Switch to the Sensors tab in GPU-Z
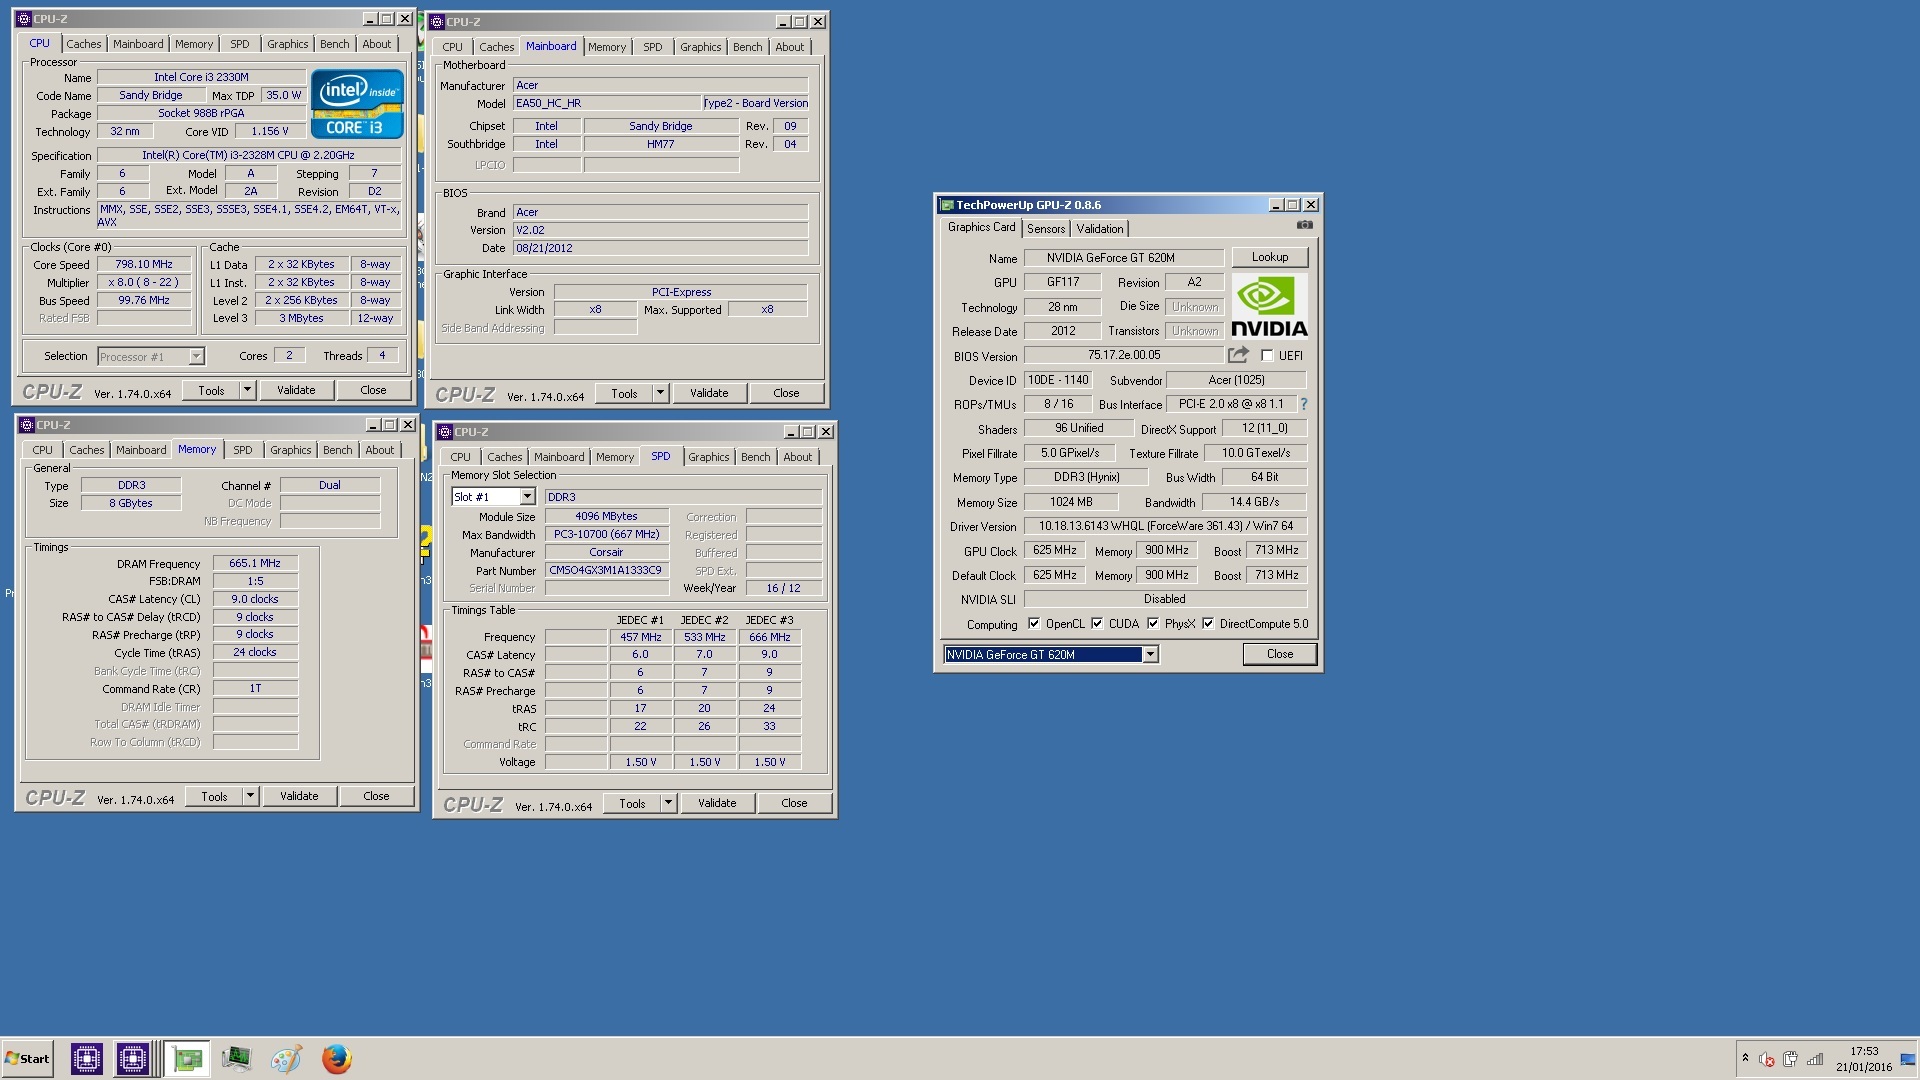Screen dimensions: 1920x1080 tap(1046, 229)
